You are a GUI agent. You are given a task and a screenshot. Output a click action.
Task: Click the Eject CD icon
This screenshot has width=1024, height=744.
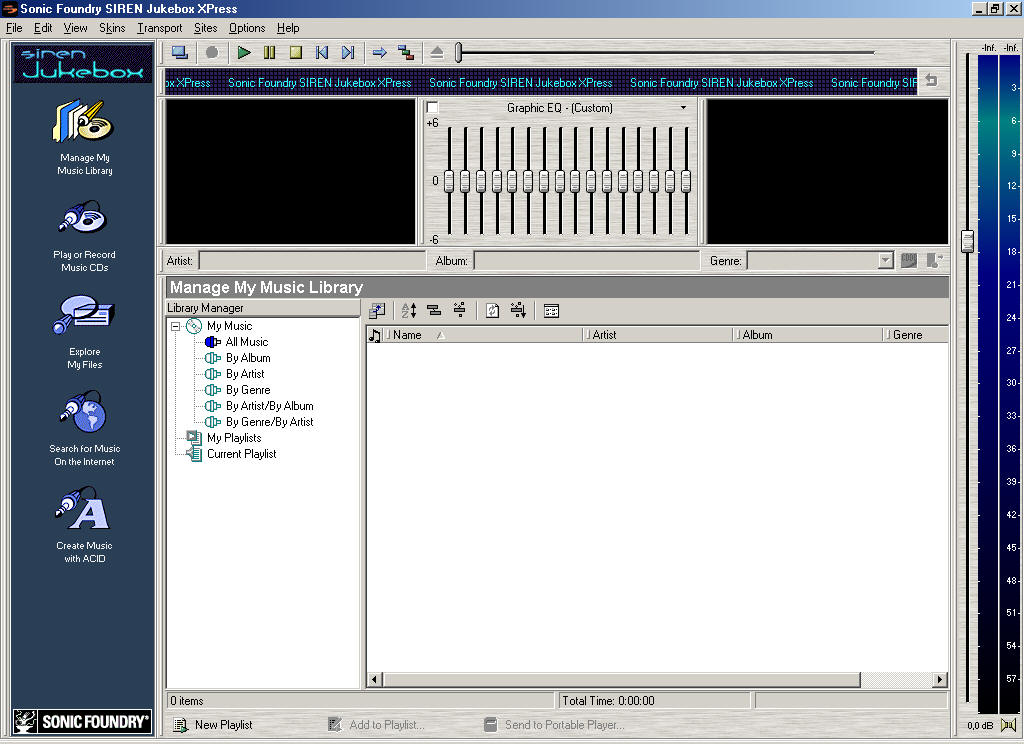437,53
